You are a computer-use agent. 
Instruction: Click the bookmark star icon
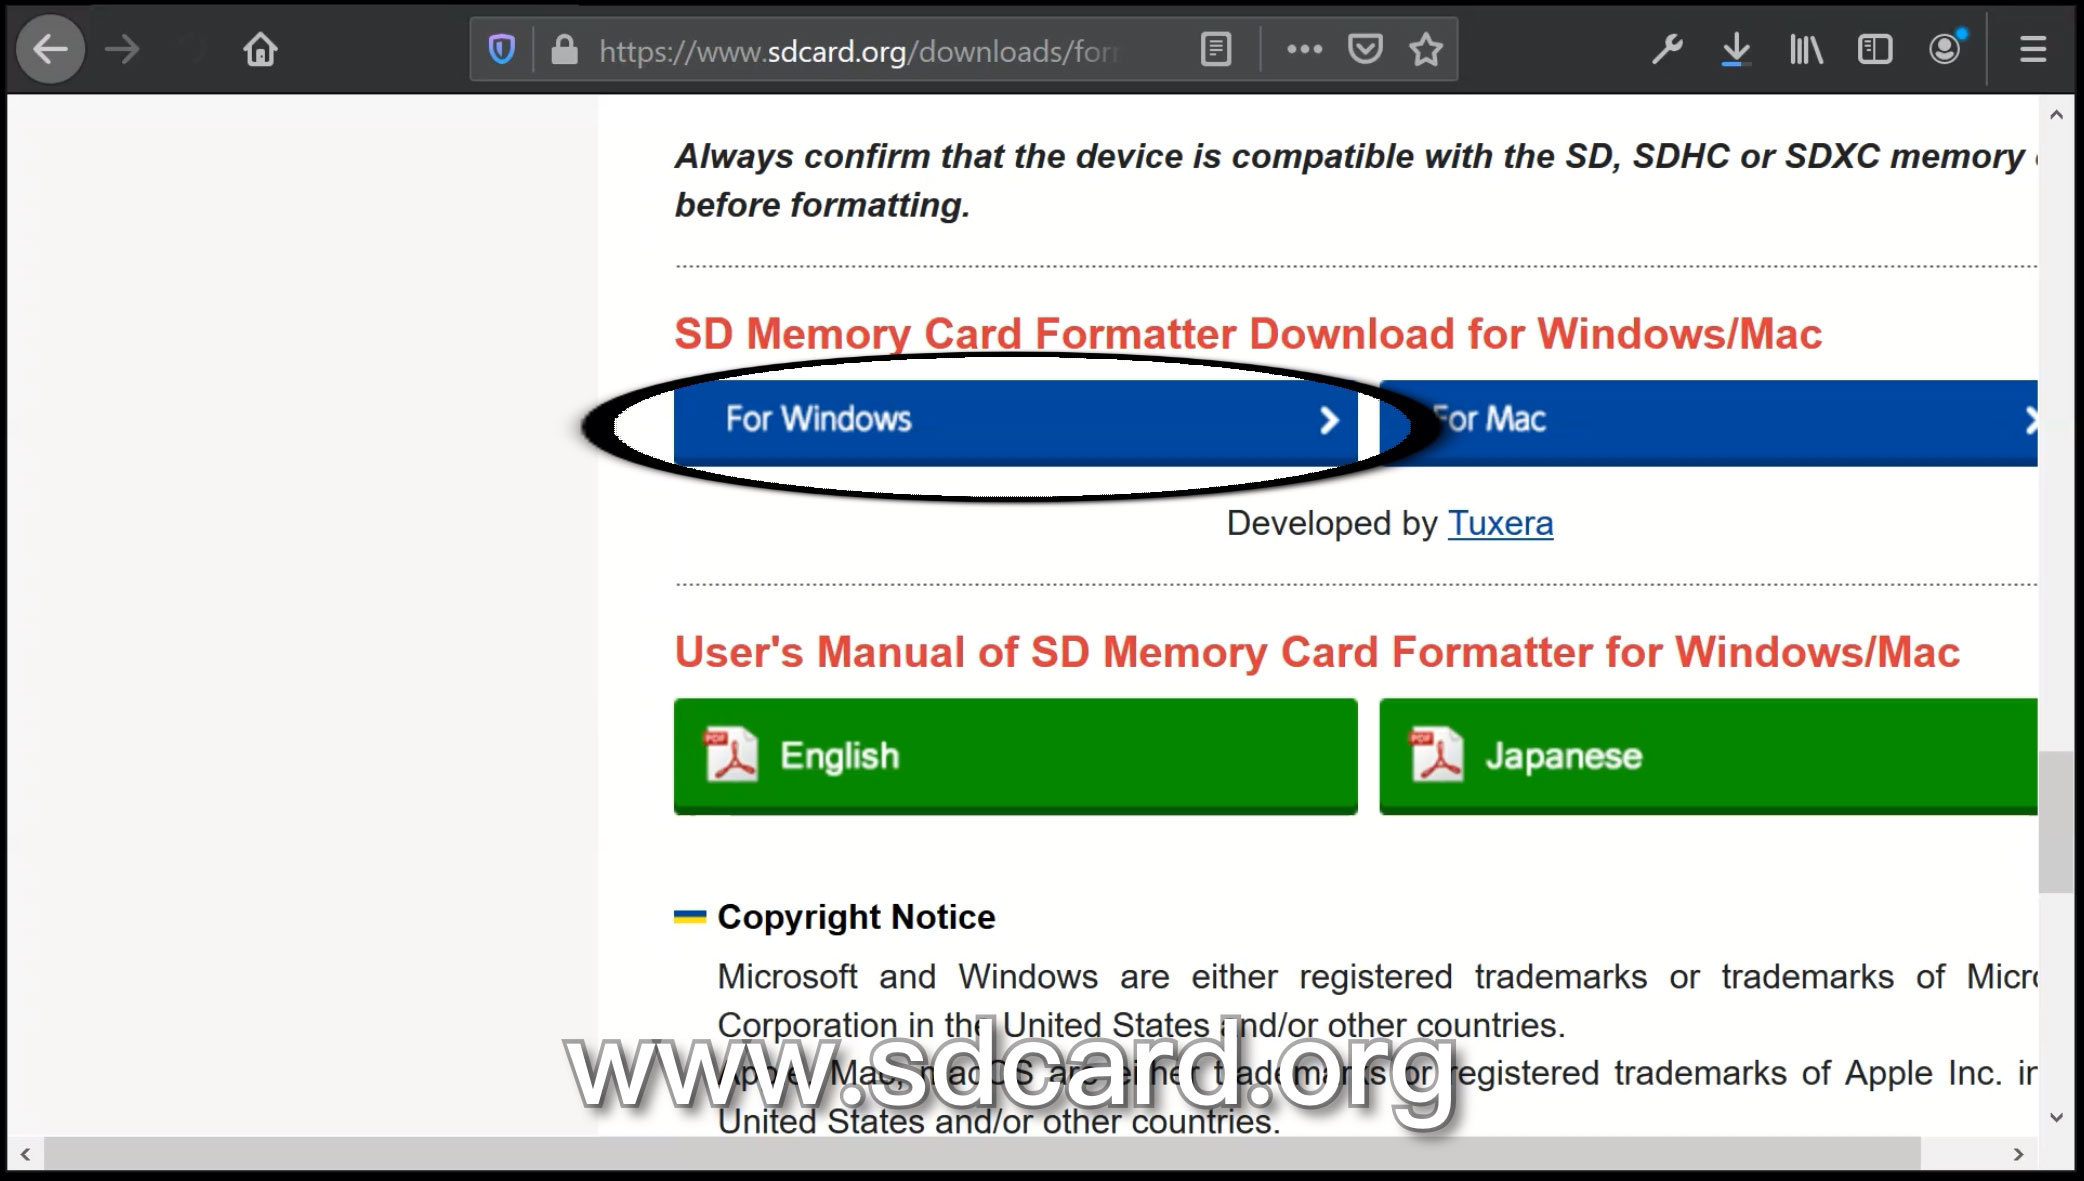click(x=1426, y=50)
